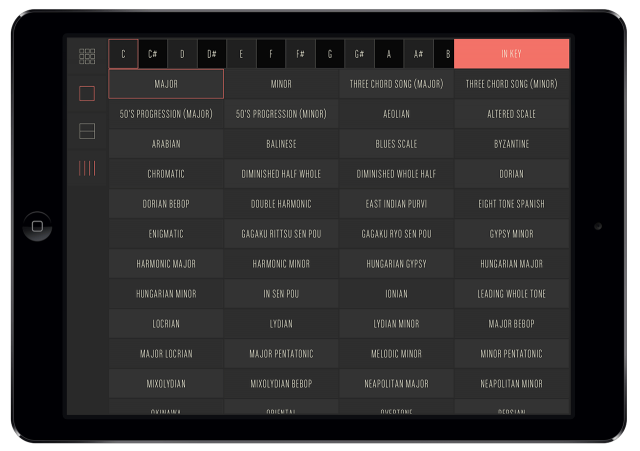Select root note B
The height and width of the screenshot is (451, 640).
click(x=444, y=54)
